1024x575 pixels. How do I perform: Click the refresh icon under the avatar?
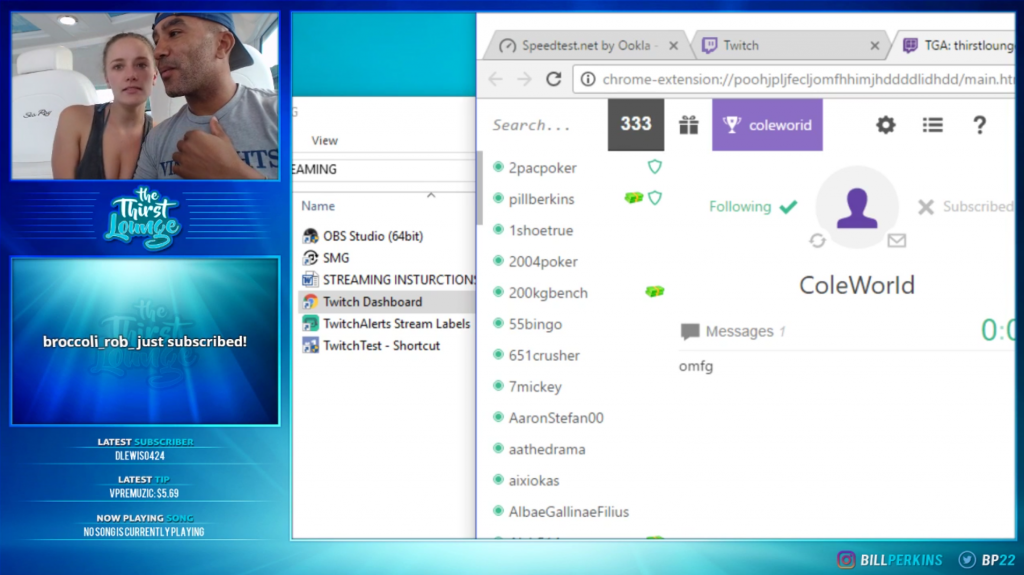[x=817, y=240]
